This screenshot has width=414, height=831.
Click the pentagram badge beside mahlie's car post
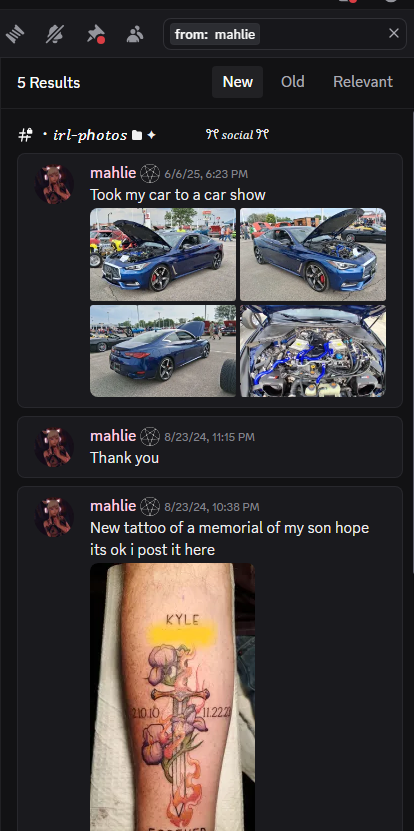pos(150,173)
